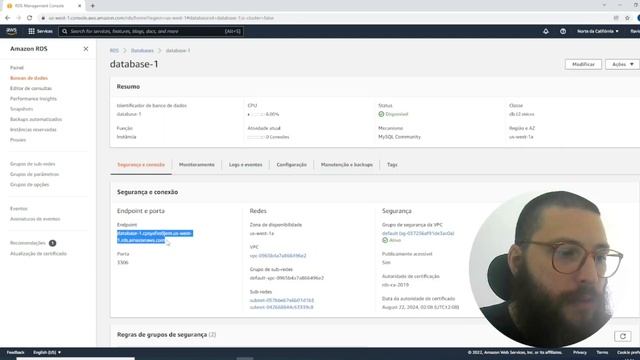640x360 pixels.
Task: Open the notifications bell icon
Action: point(546,31)
